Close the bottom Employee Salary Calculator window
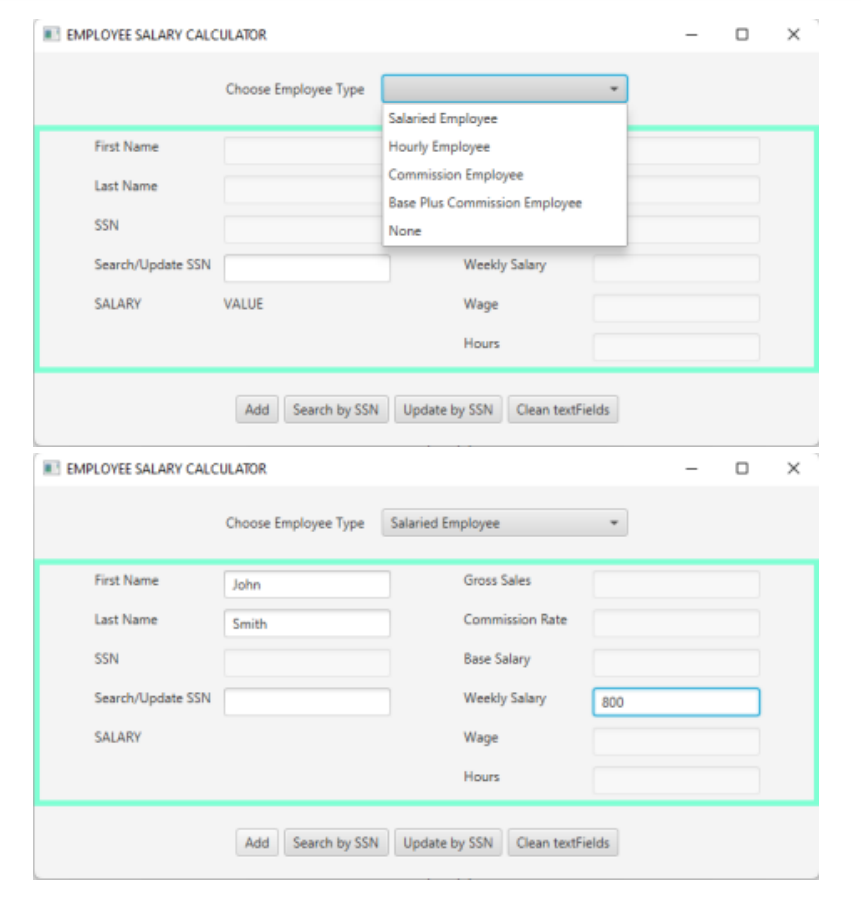This screenshot has height=915, width=861. pos(793,468)
